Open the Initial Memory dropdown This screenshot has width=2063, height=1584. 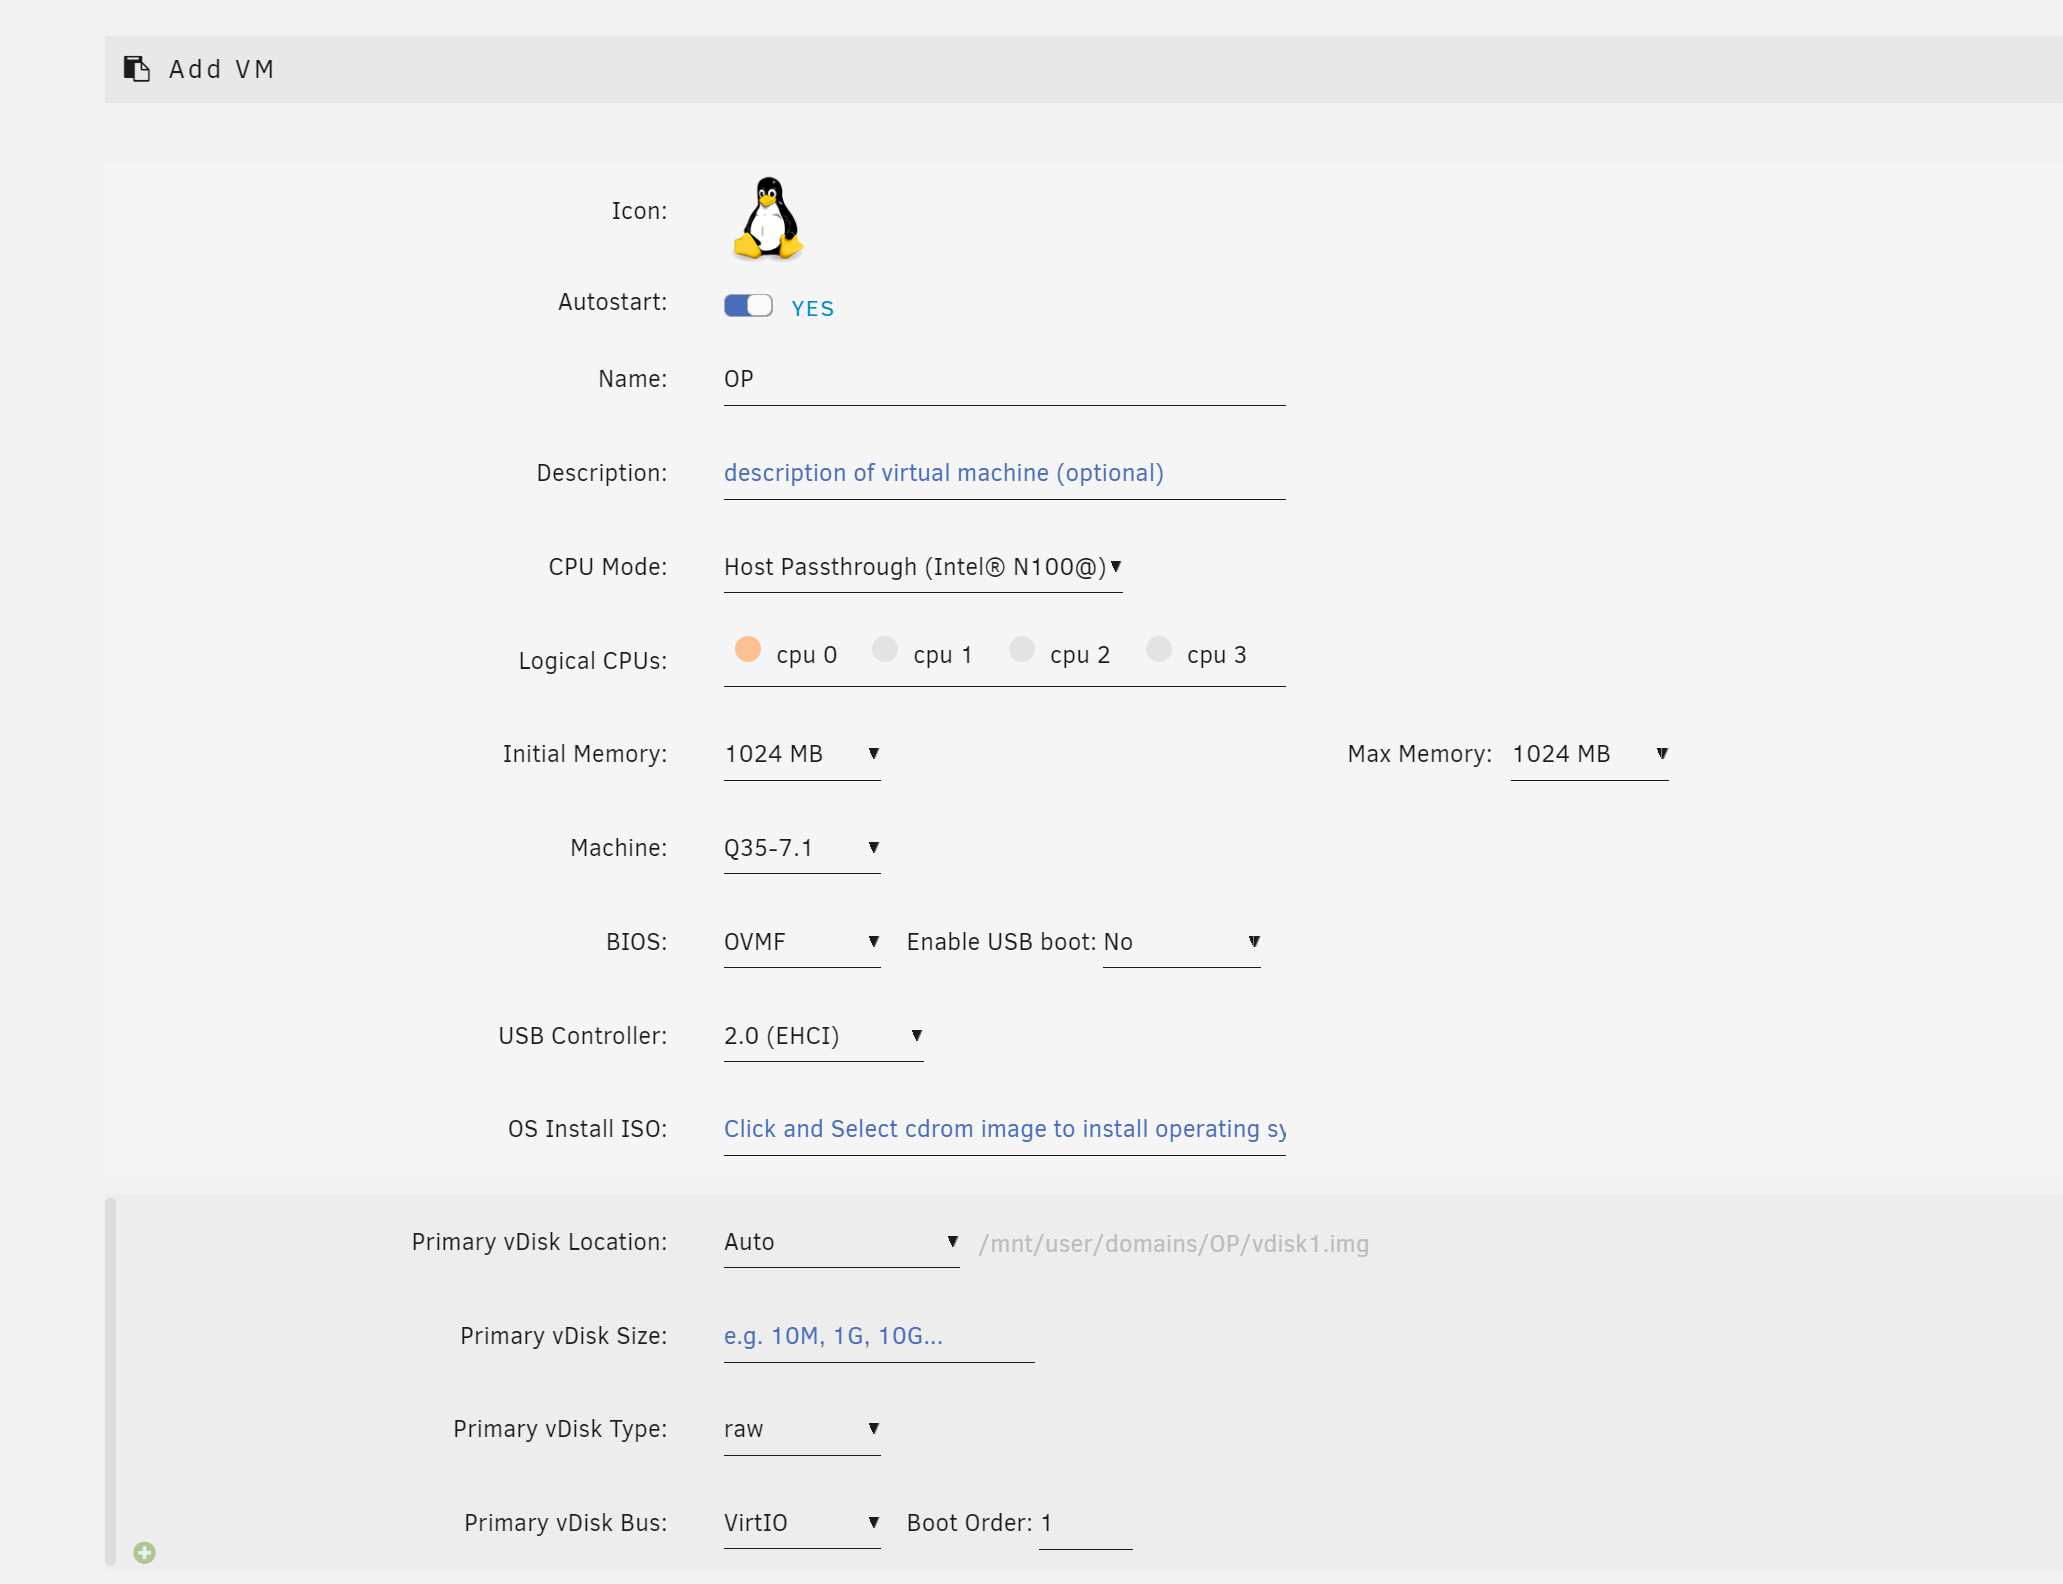tap(801, 754)
